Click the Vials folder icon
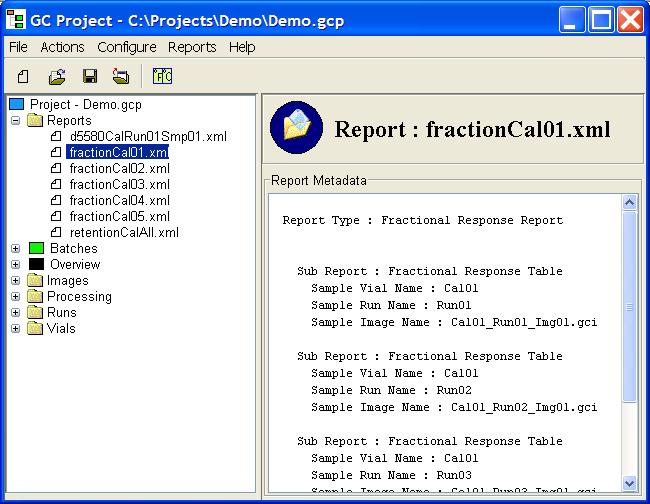 tap(35, 328)
